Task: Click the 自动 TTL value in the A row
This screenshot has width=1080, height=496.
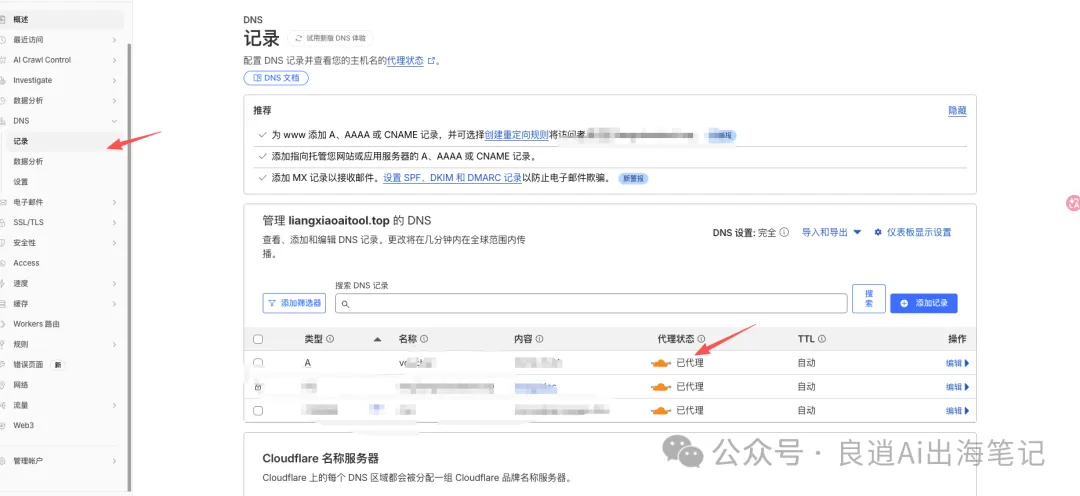Action: pyautogui.click(x=807, y=363)
